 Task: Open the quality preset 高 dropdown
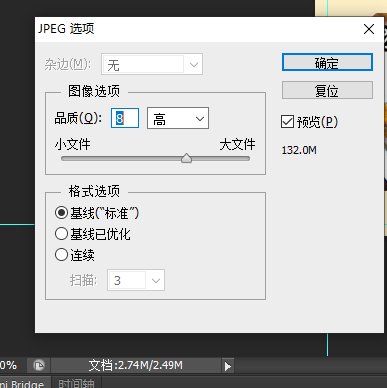[x=178, y=118]
